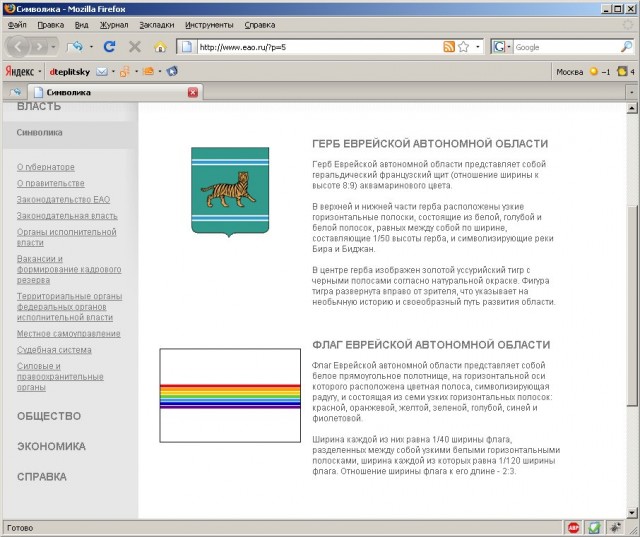Expand the ОБЩЕСТВО sidebar section

point(49,416)
